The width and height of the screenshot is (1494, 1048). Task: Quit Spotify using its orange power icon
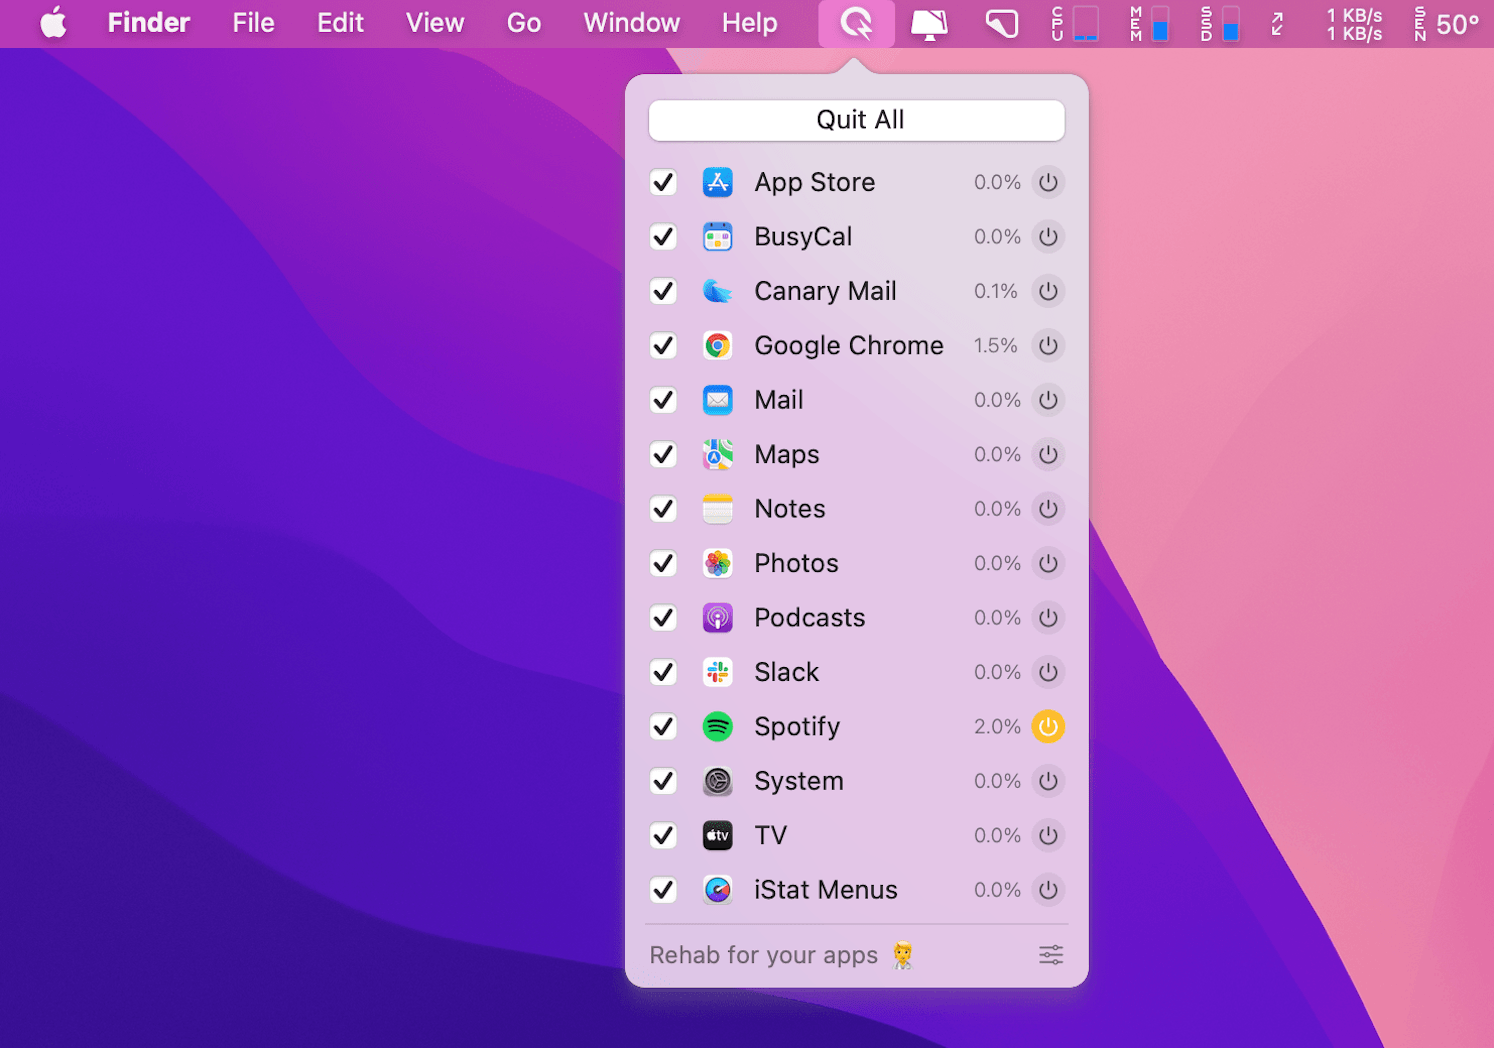(x=1048, y=727)
